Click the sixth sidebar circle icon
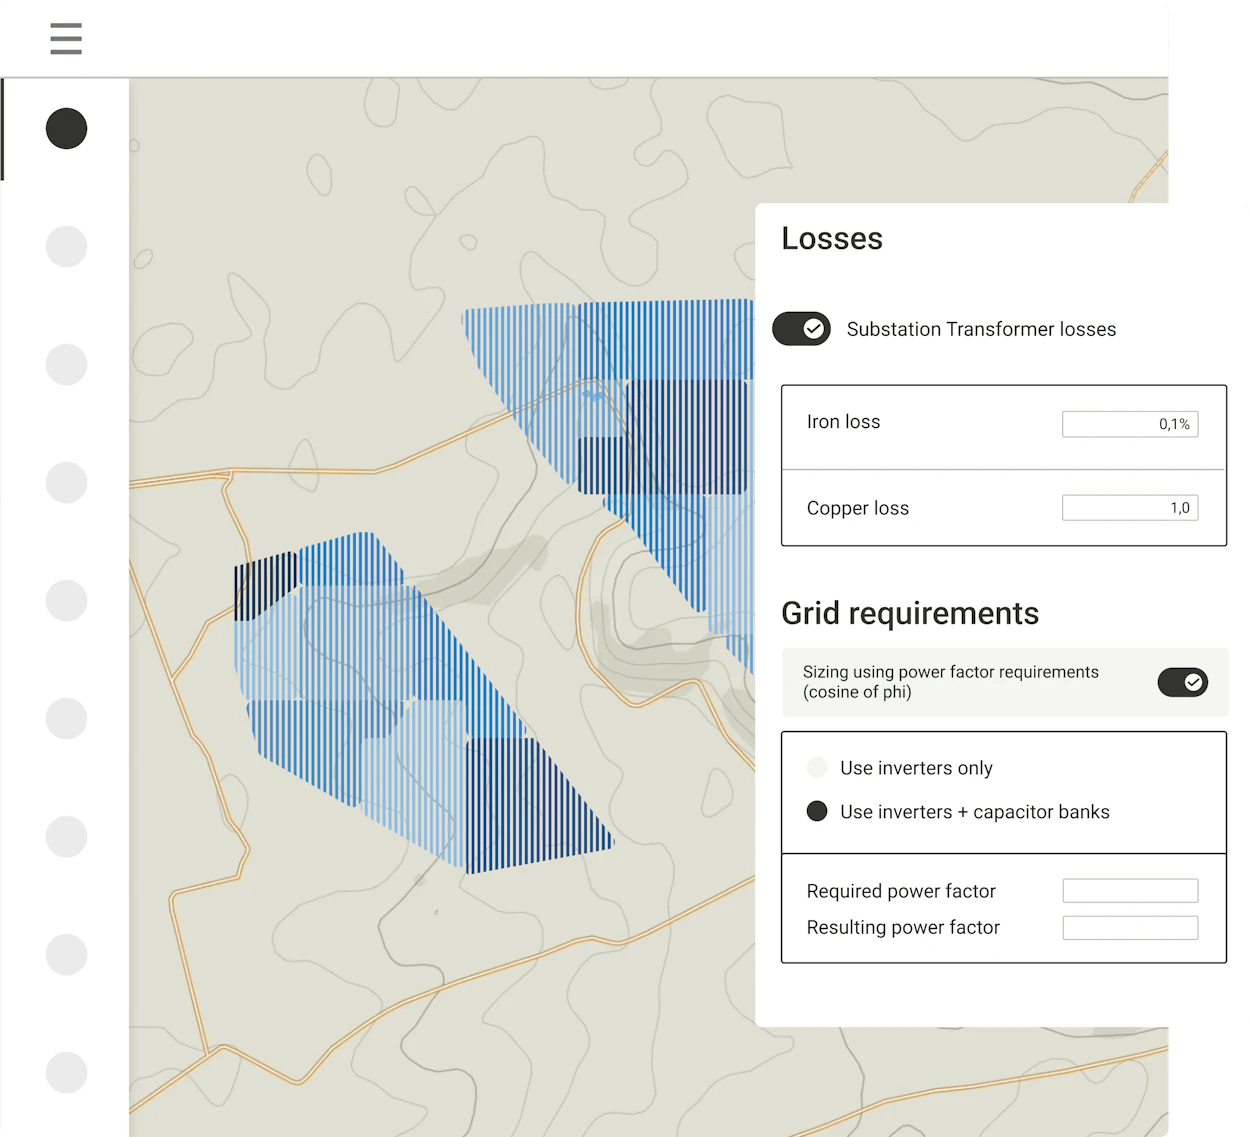Image resolution: width=1251 pixels, height=1137 pixels. click(67, 719)
